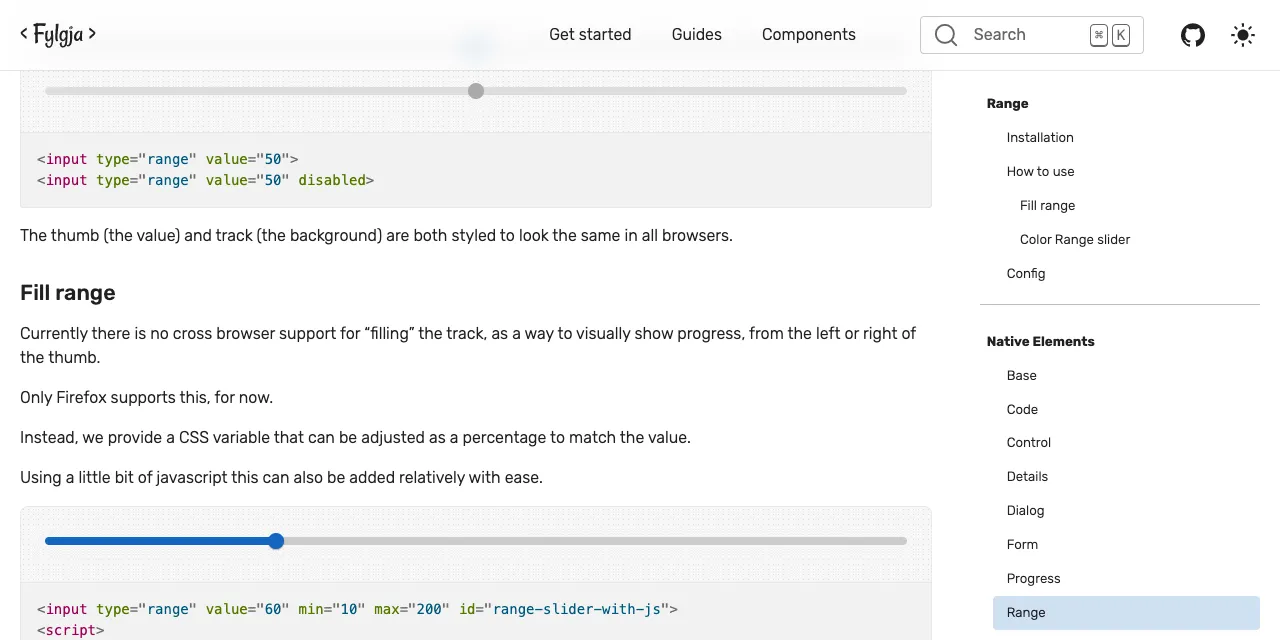Select "Fill range" in the sidebar

(1047, 205)
